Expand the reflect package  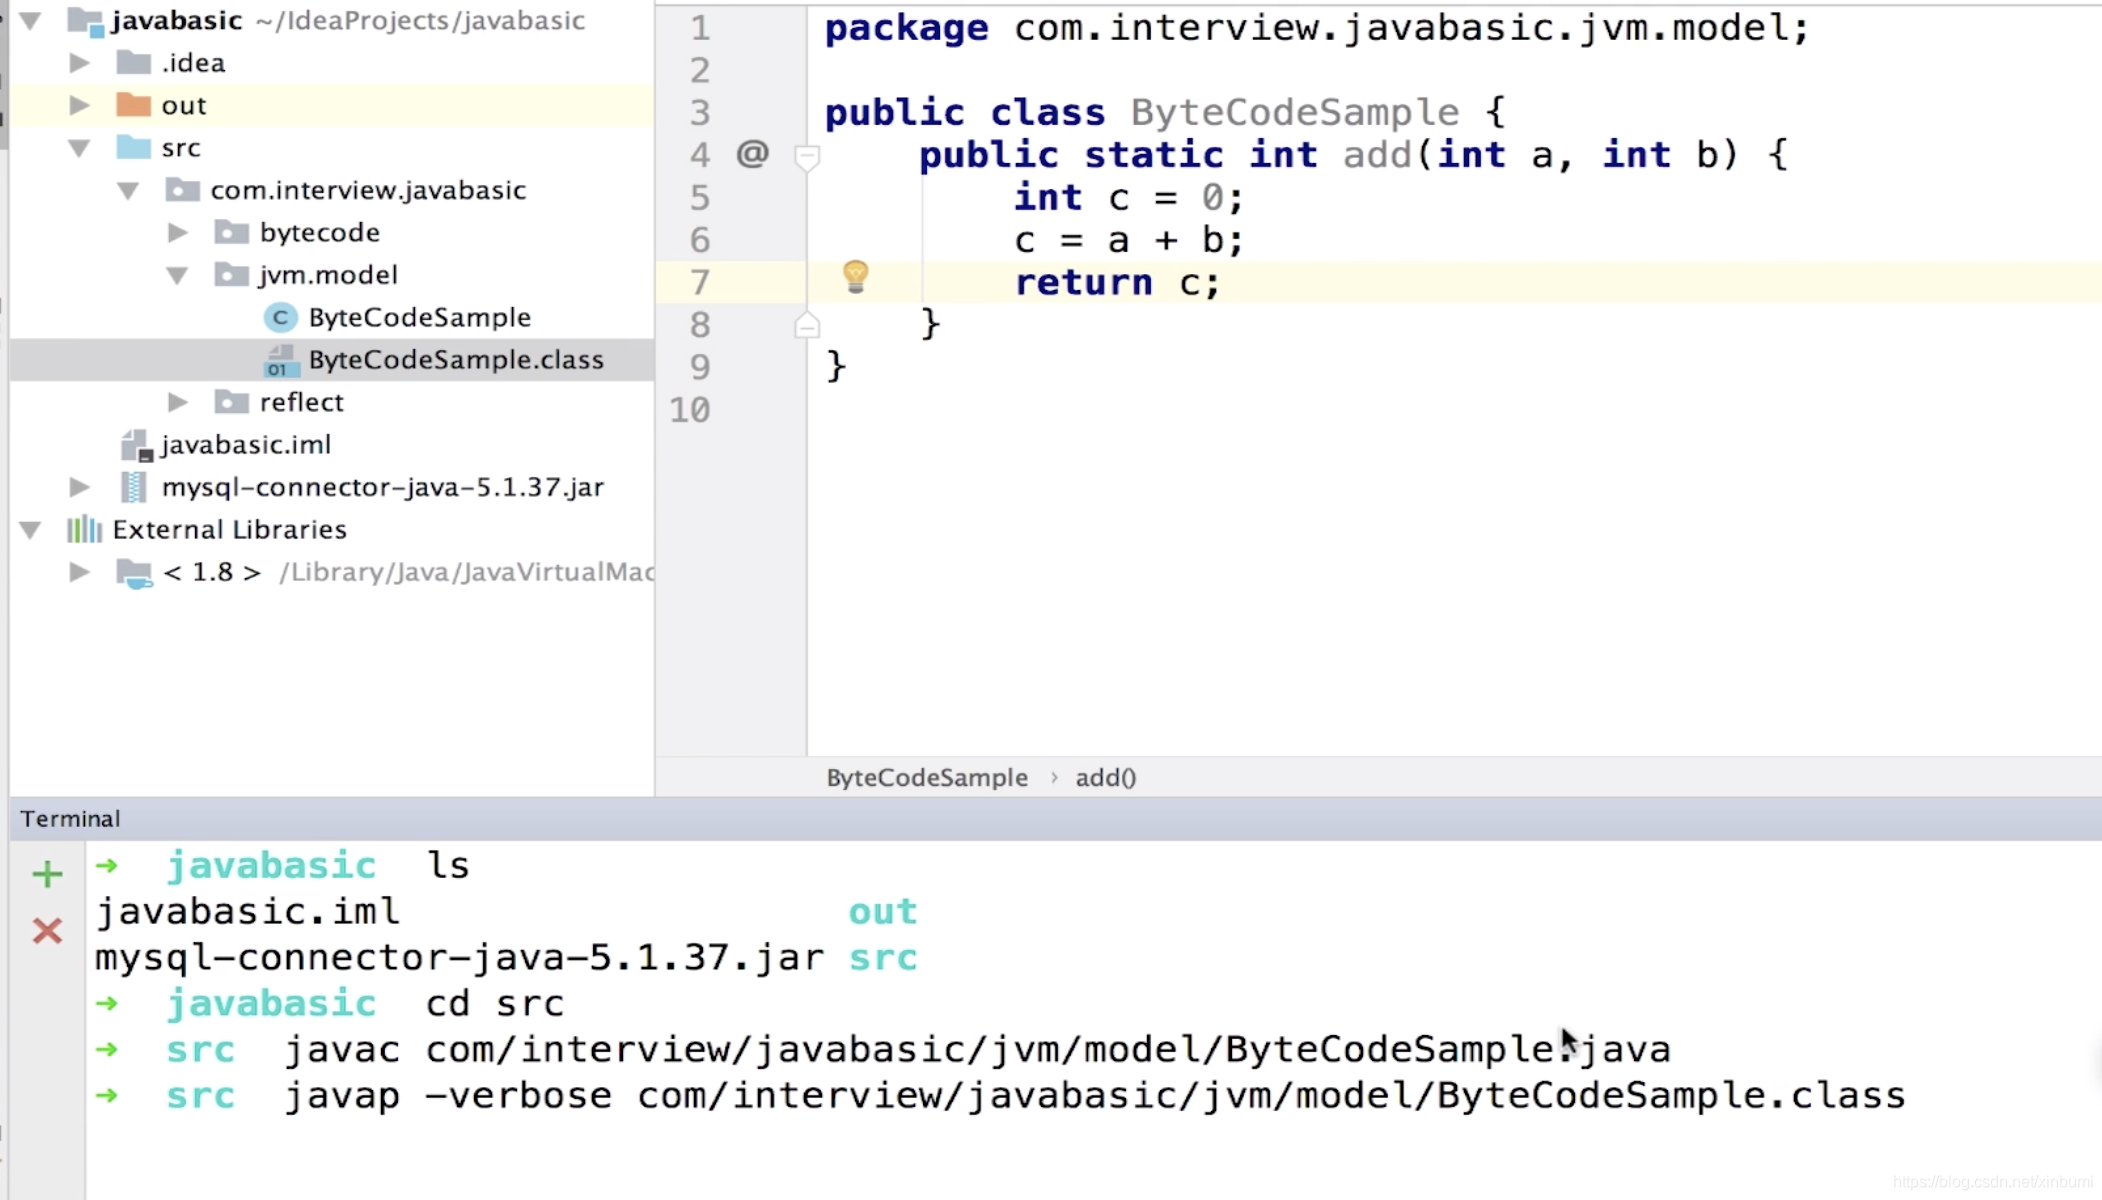click(177, 402)
